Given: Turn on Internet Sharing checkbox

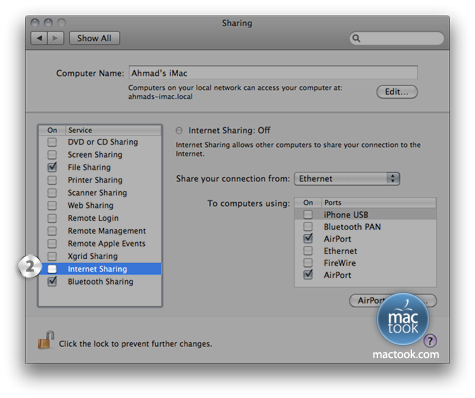Looking at the screenshot, I should click(52, 269).
